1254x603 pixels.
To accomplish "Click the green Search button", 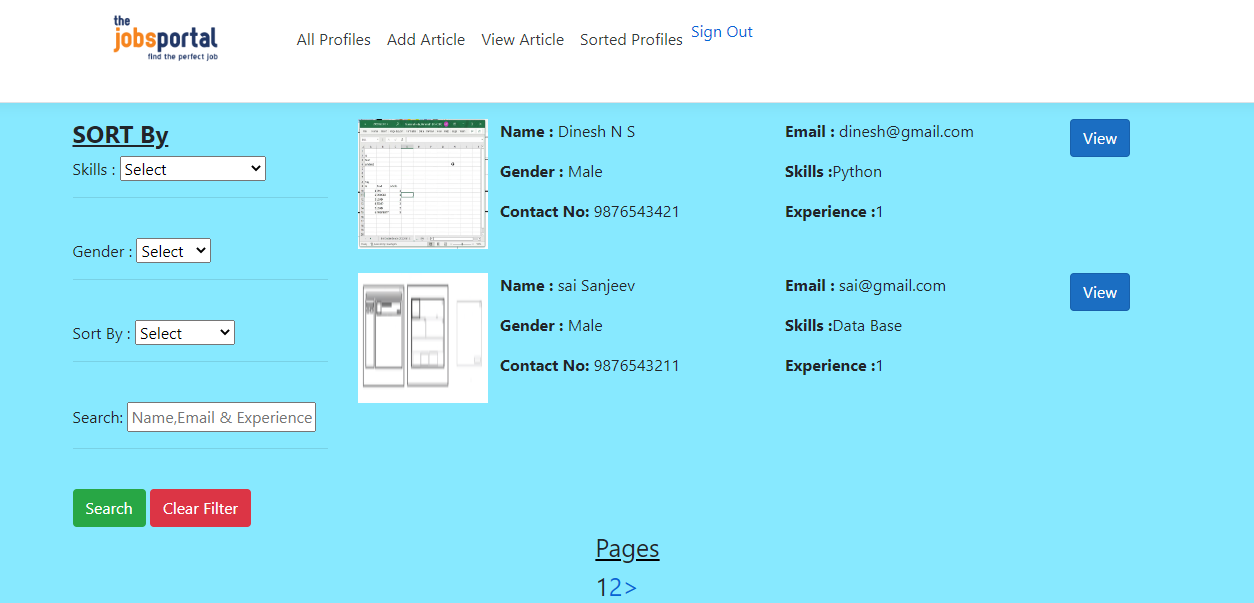I will [108, 507].
